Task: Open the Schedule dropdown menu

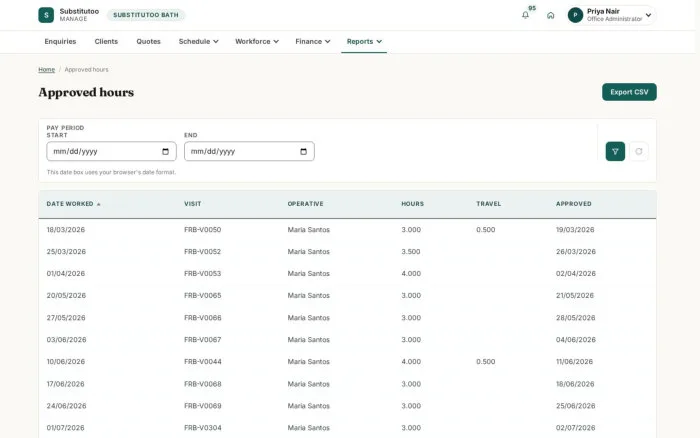Action: [199, 42]
